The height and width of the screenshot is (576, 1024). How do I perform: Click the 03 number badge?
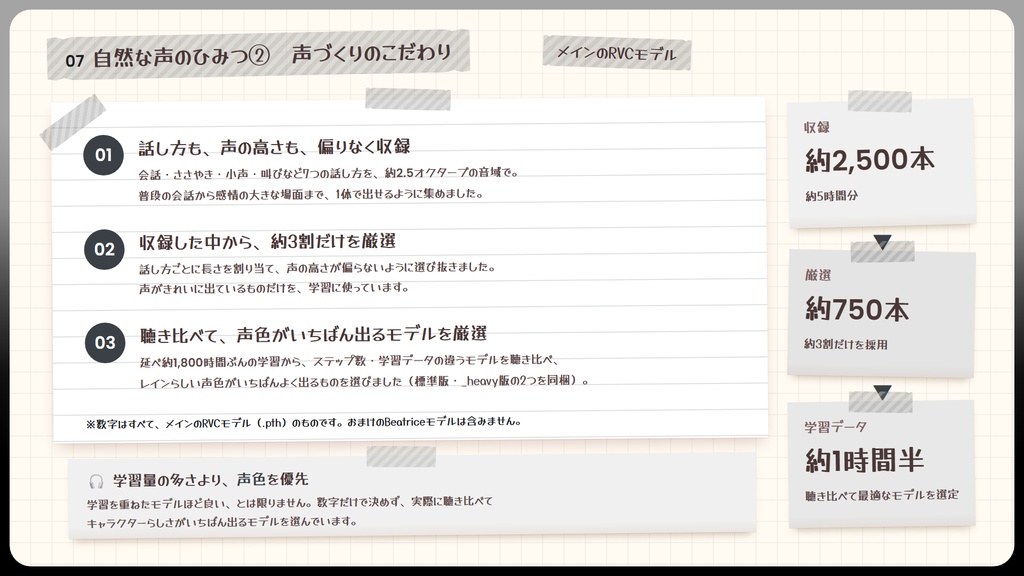[104, 343]
